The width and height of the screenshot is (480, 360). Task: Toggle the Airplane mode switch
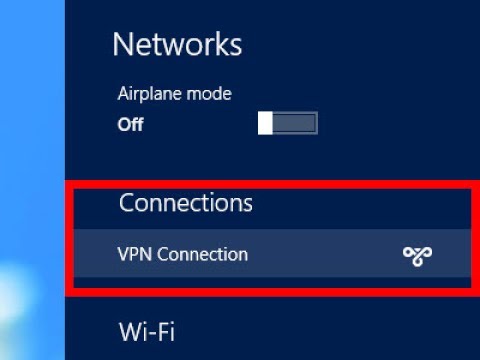coord(288,123)
